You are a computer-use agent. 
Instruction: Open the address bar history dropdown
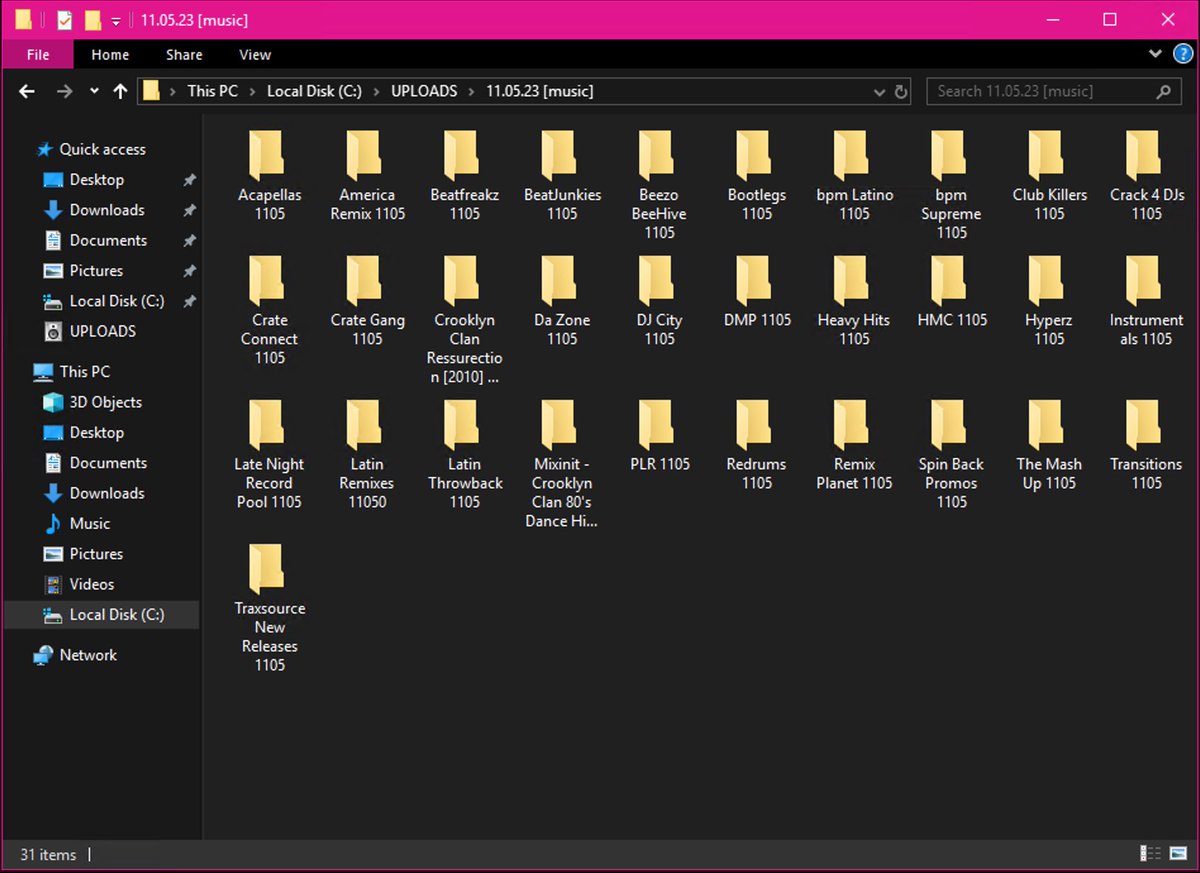[x=879, y=92]
